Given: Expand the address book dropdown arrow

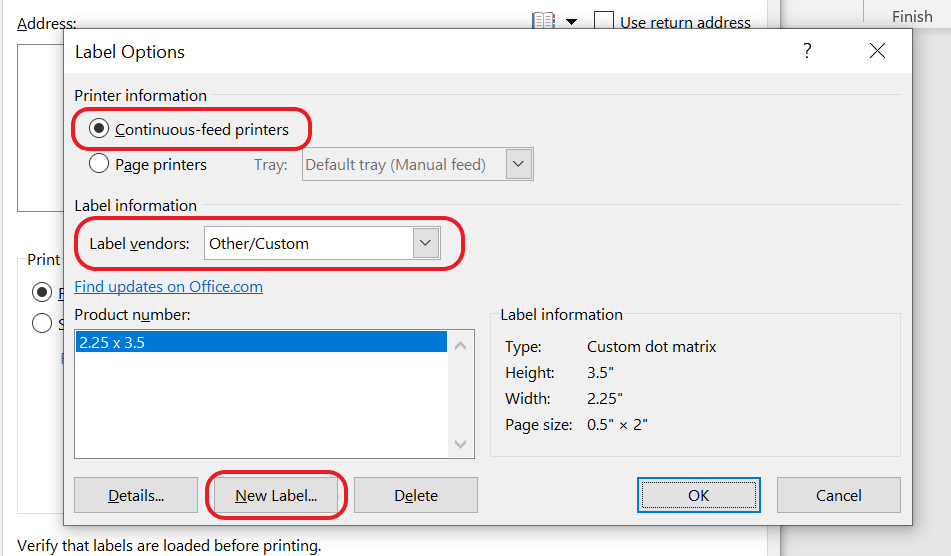Looking at the screenshot, I should 571,21.
